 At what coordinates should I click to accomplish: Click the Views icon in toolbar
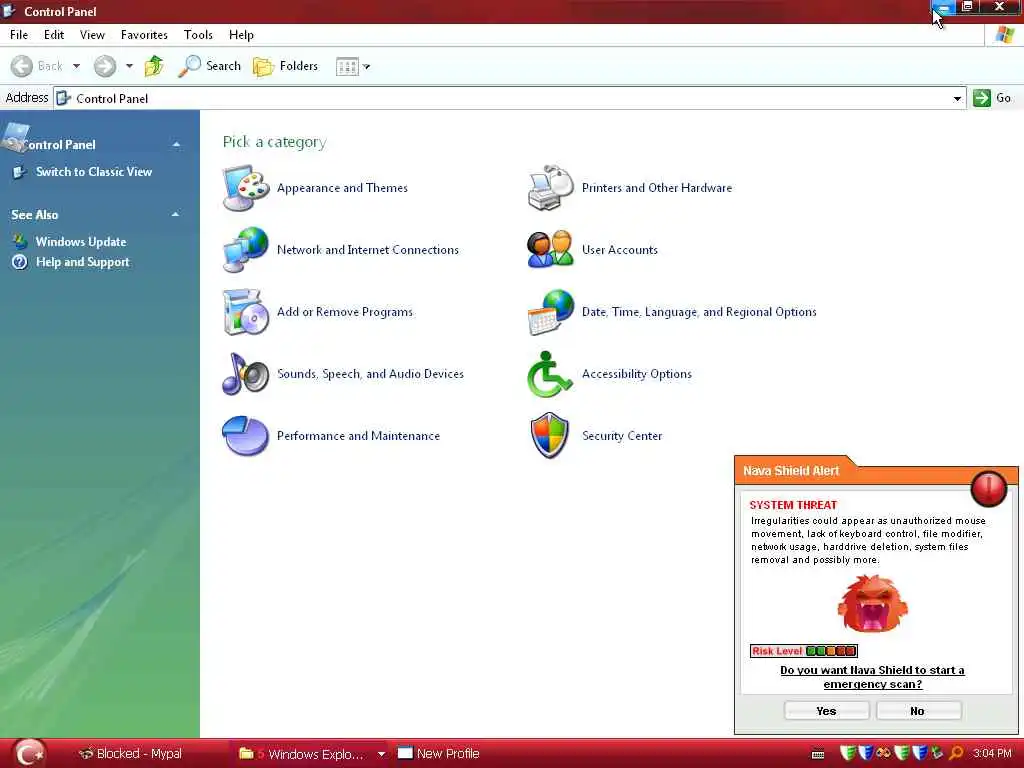347,67
